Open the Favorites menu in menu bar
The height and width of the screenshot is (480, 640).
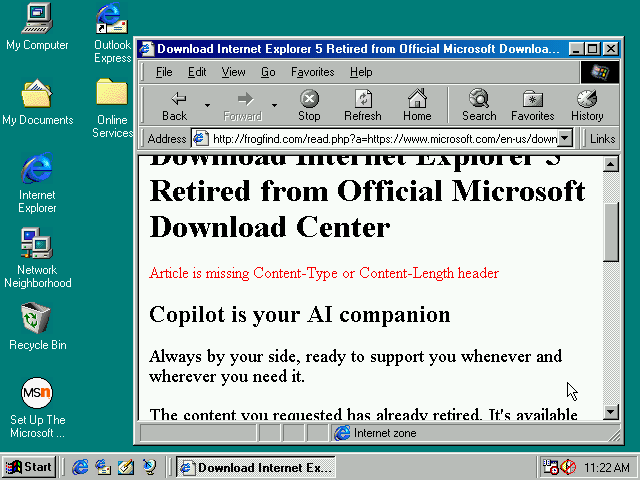(x=312, y=72)
